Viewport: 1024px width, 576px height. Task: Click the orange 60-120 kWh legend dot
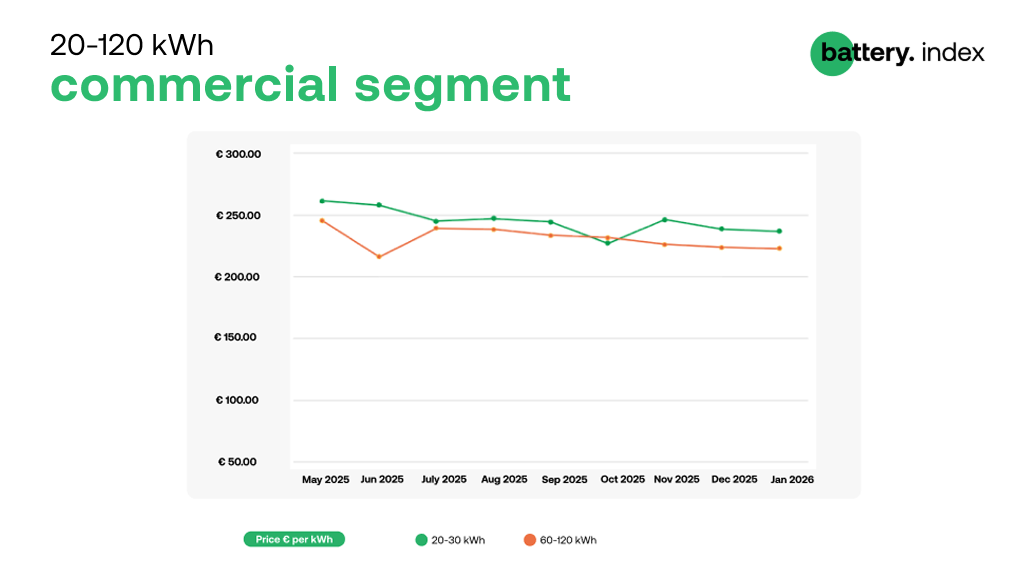[x=530, y=540]
